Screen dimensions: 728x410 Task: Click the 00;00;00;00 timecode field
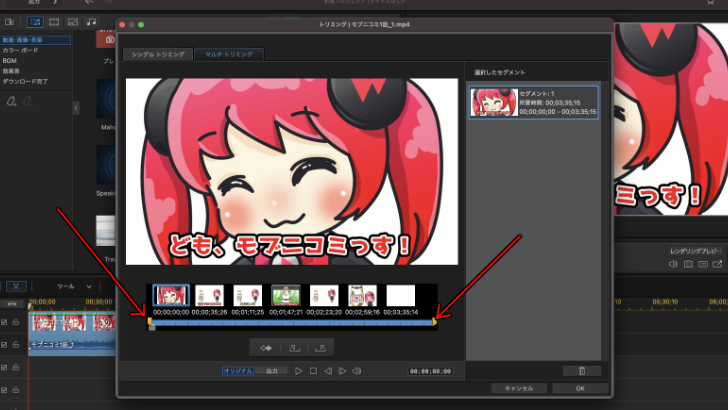[x=430, y=371]
